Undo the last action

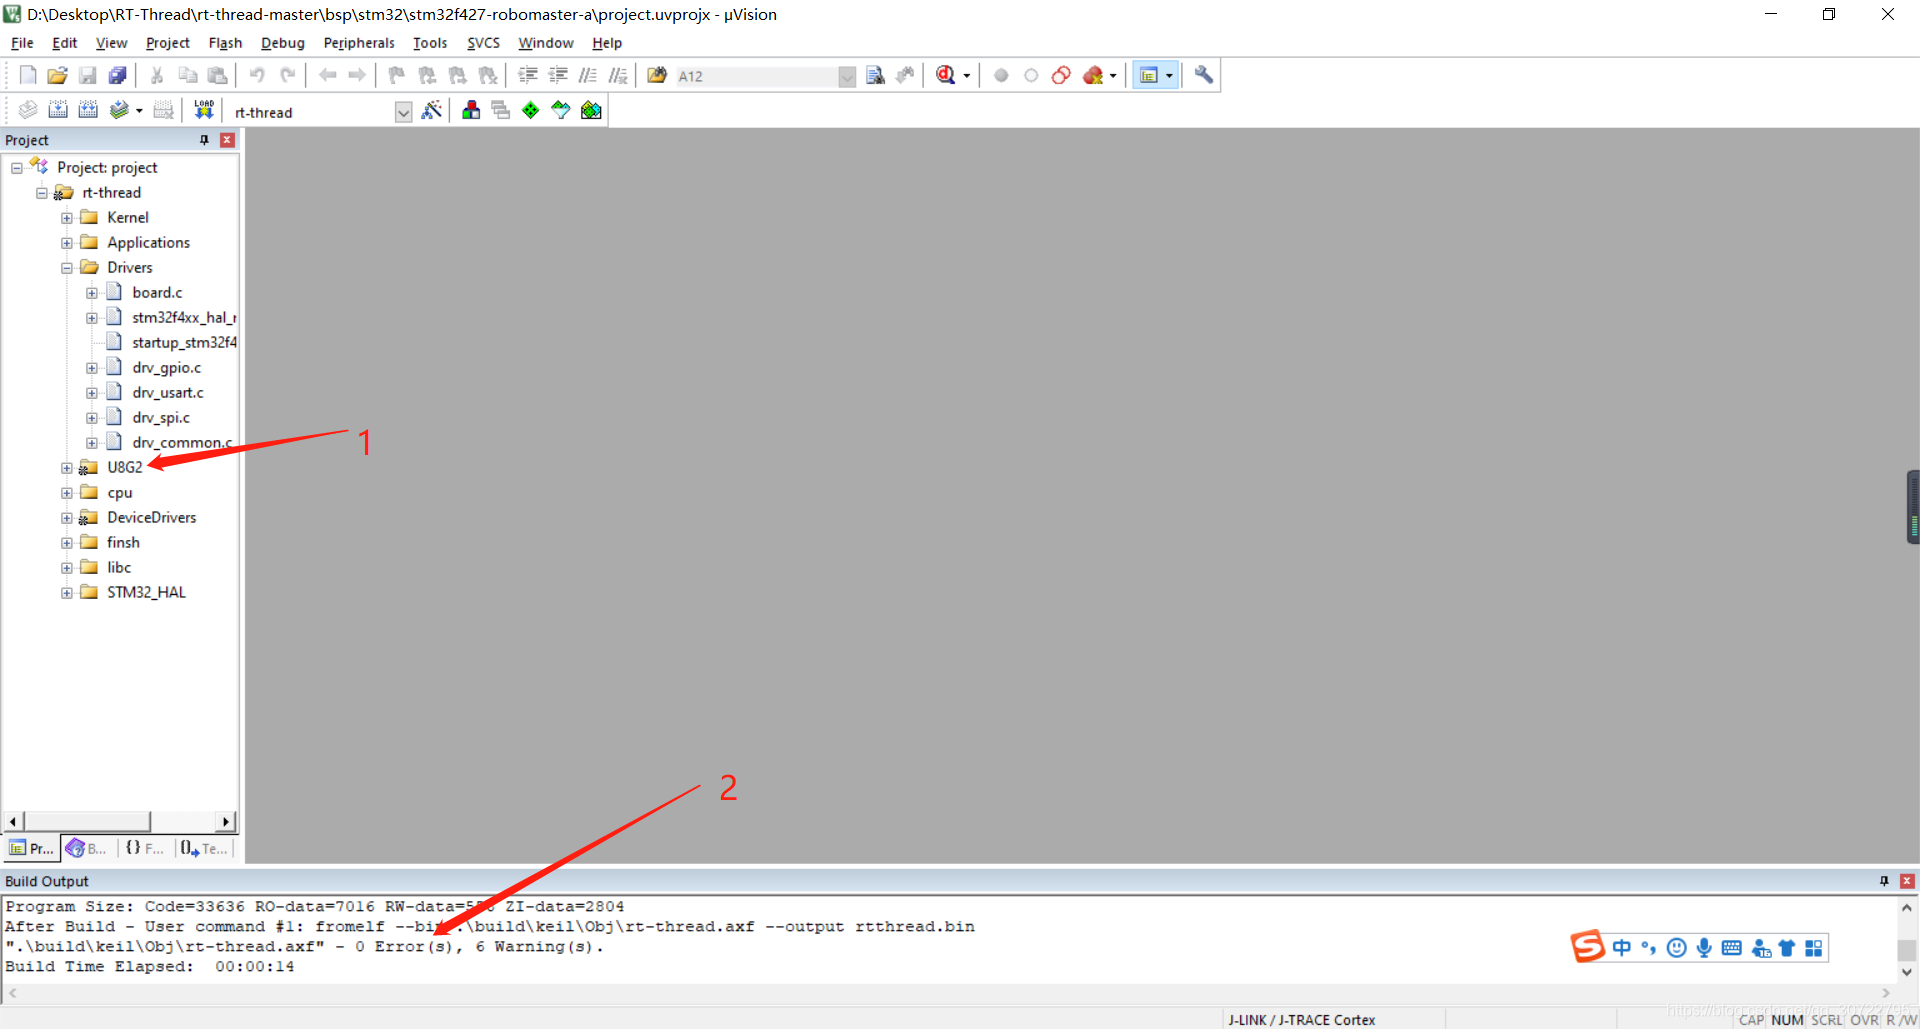[257, 75]
